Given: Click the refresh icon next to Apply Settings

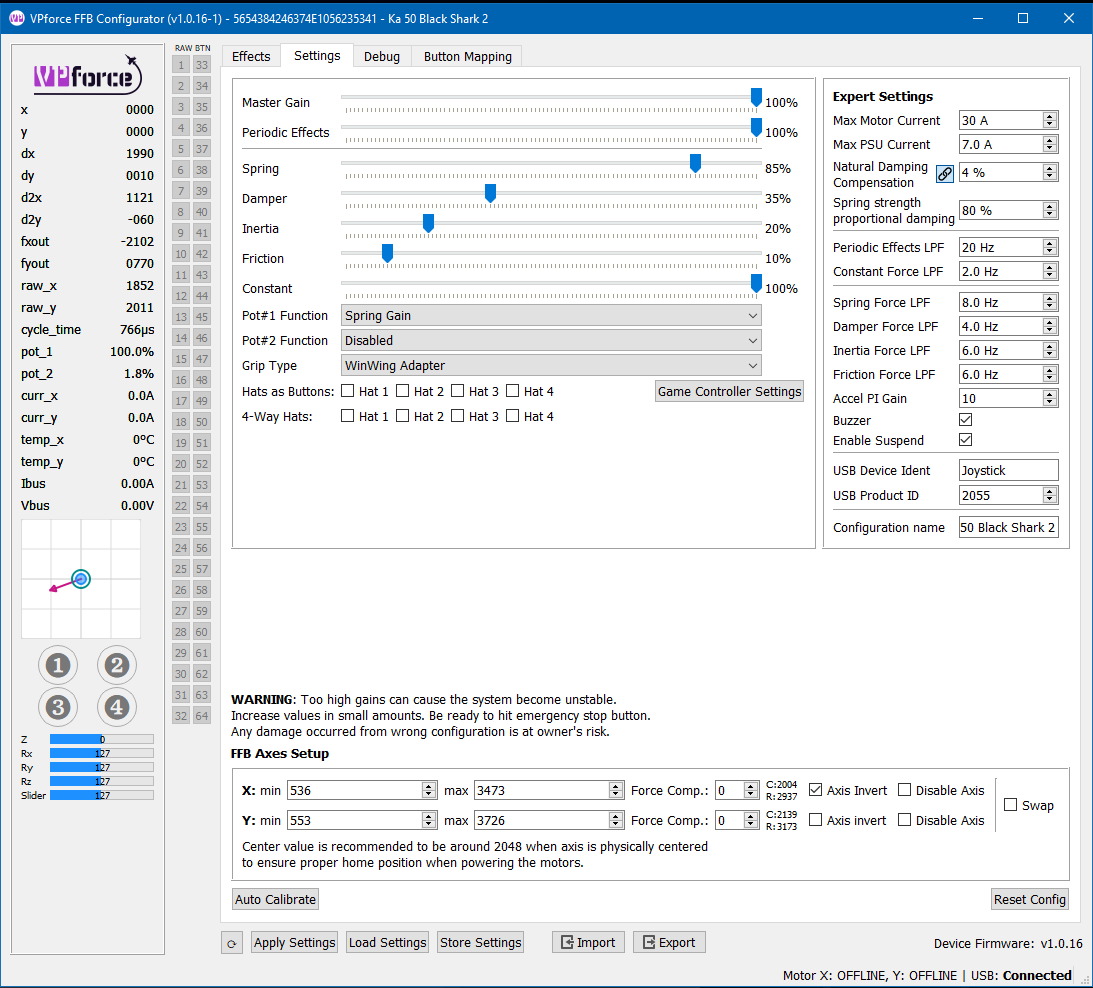Looking at the screenshot, I should tap(232, 943).
